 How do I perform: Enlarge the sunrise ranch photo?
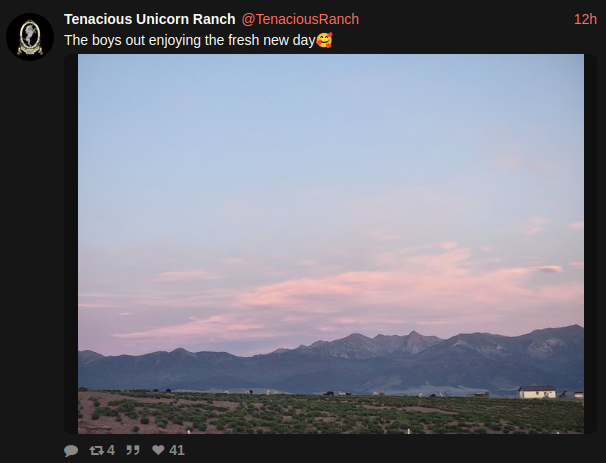tap(331, 244)
